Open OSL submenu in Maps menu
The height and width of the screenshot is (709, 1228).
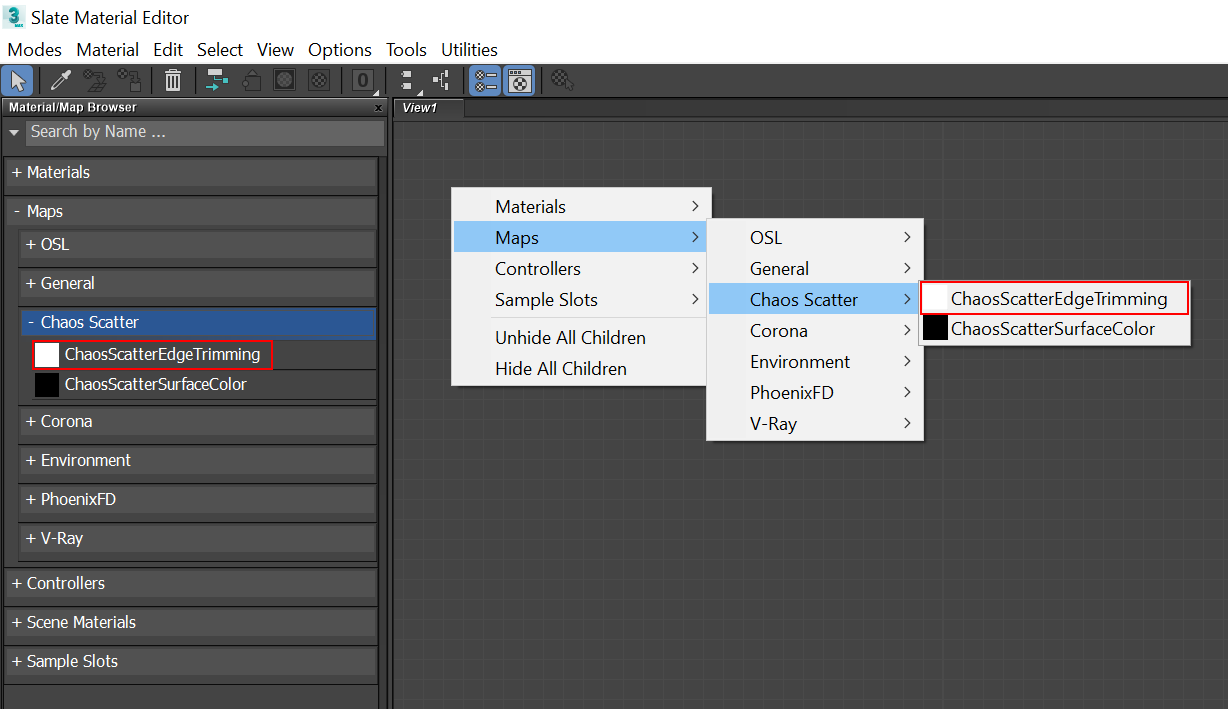814,237
